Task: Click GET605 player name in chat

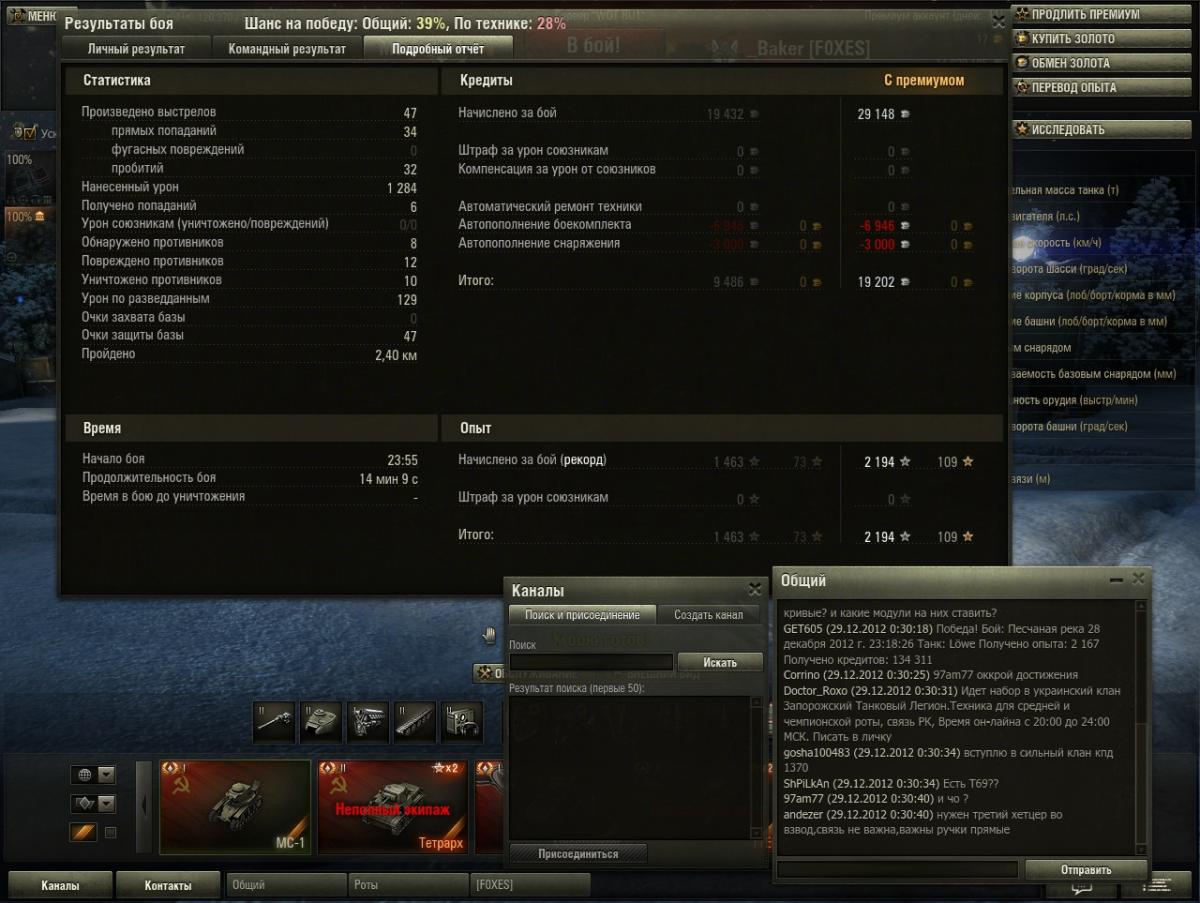Action: click(803, 629)
